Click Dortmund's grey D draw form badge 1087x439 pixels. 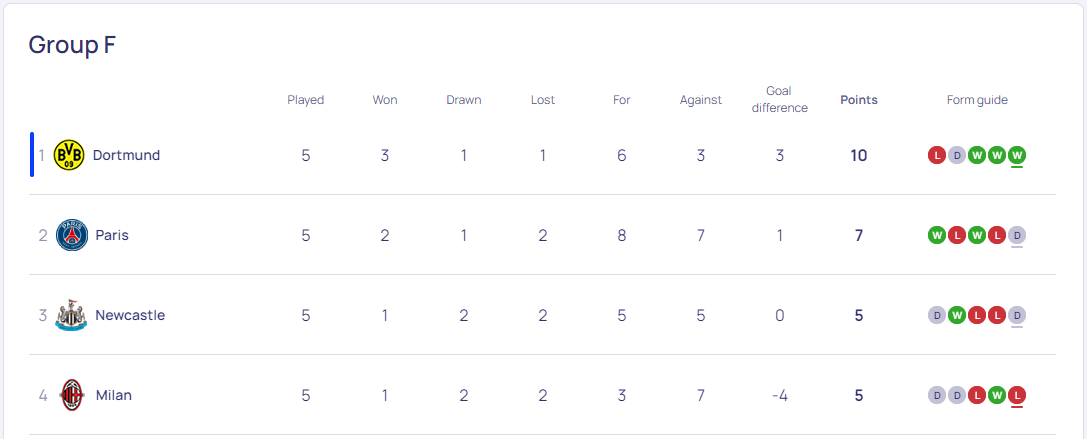pos(957,155)
